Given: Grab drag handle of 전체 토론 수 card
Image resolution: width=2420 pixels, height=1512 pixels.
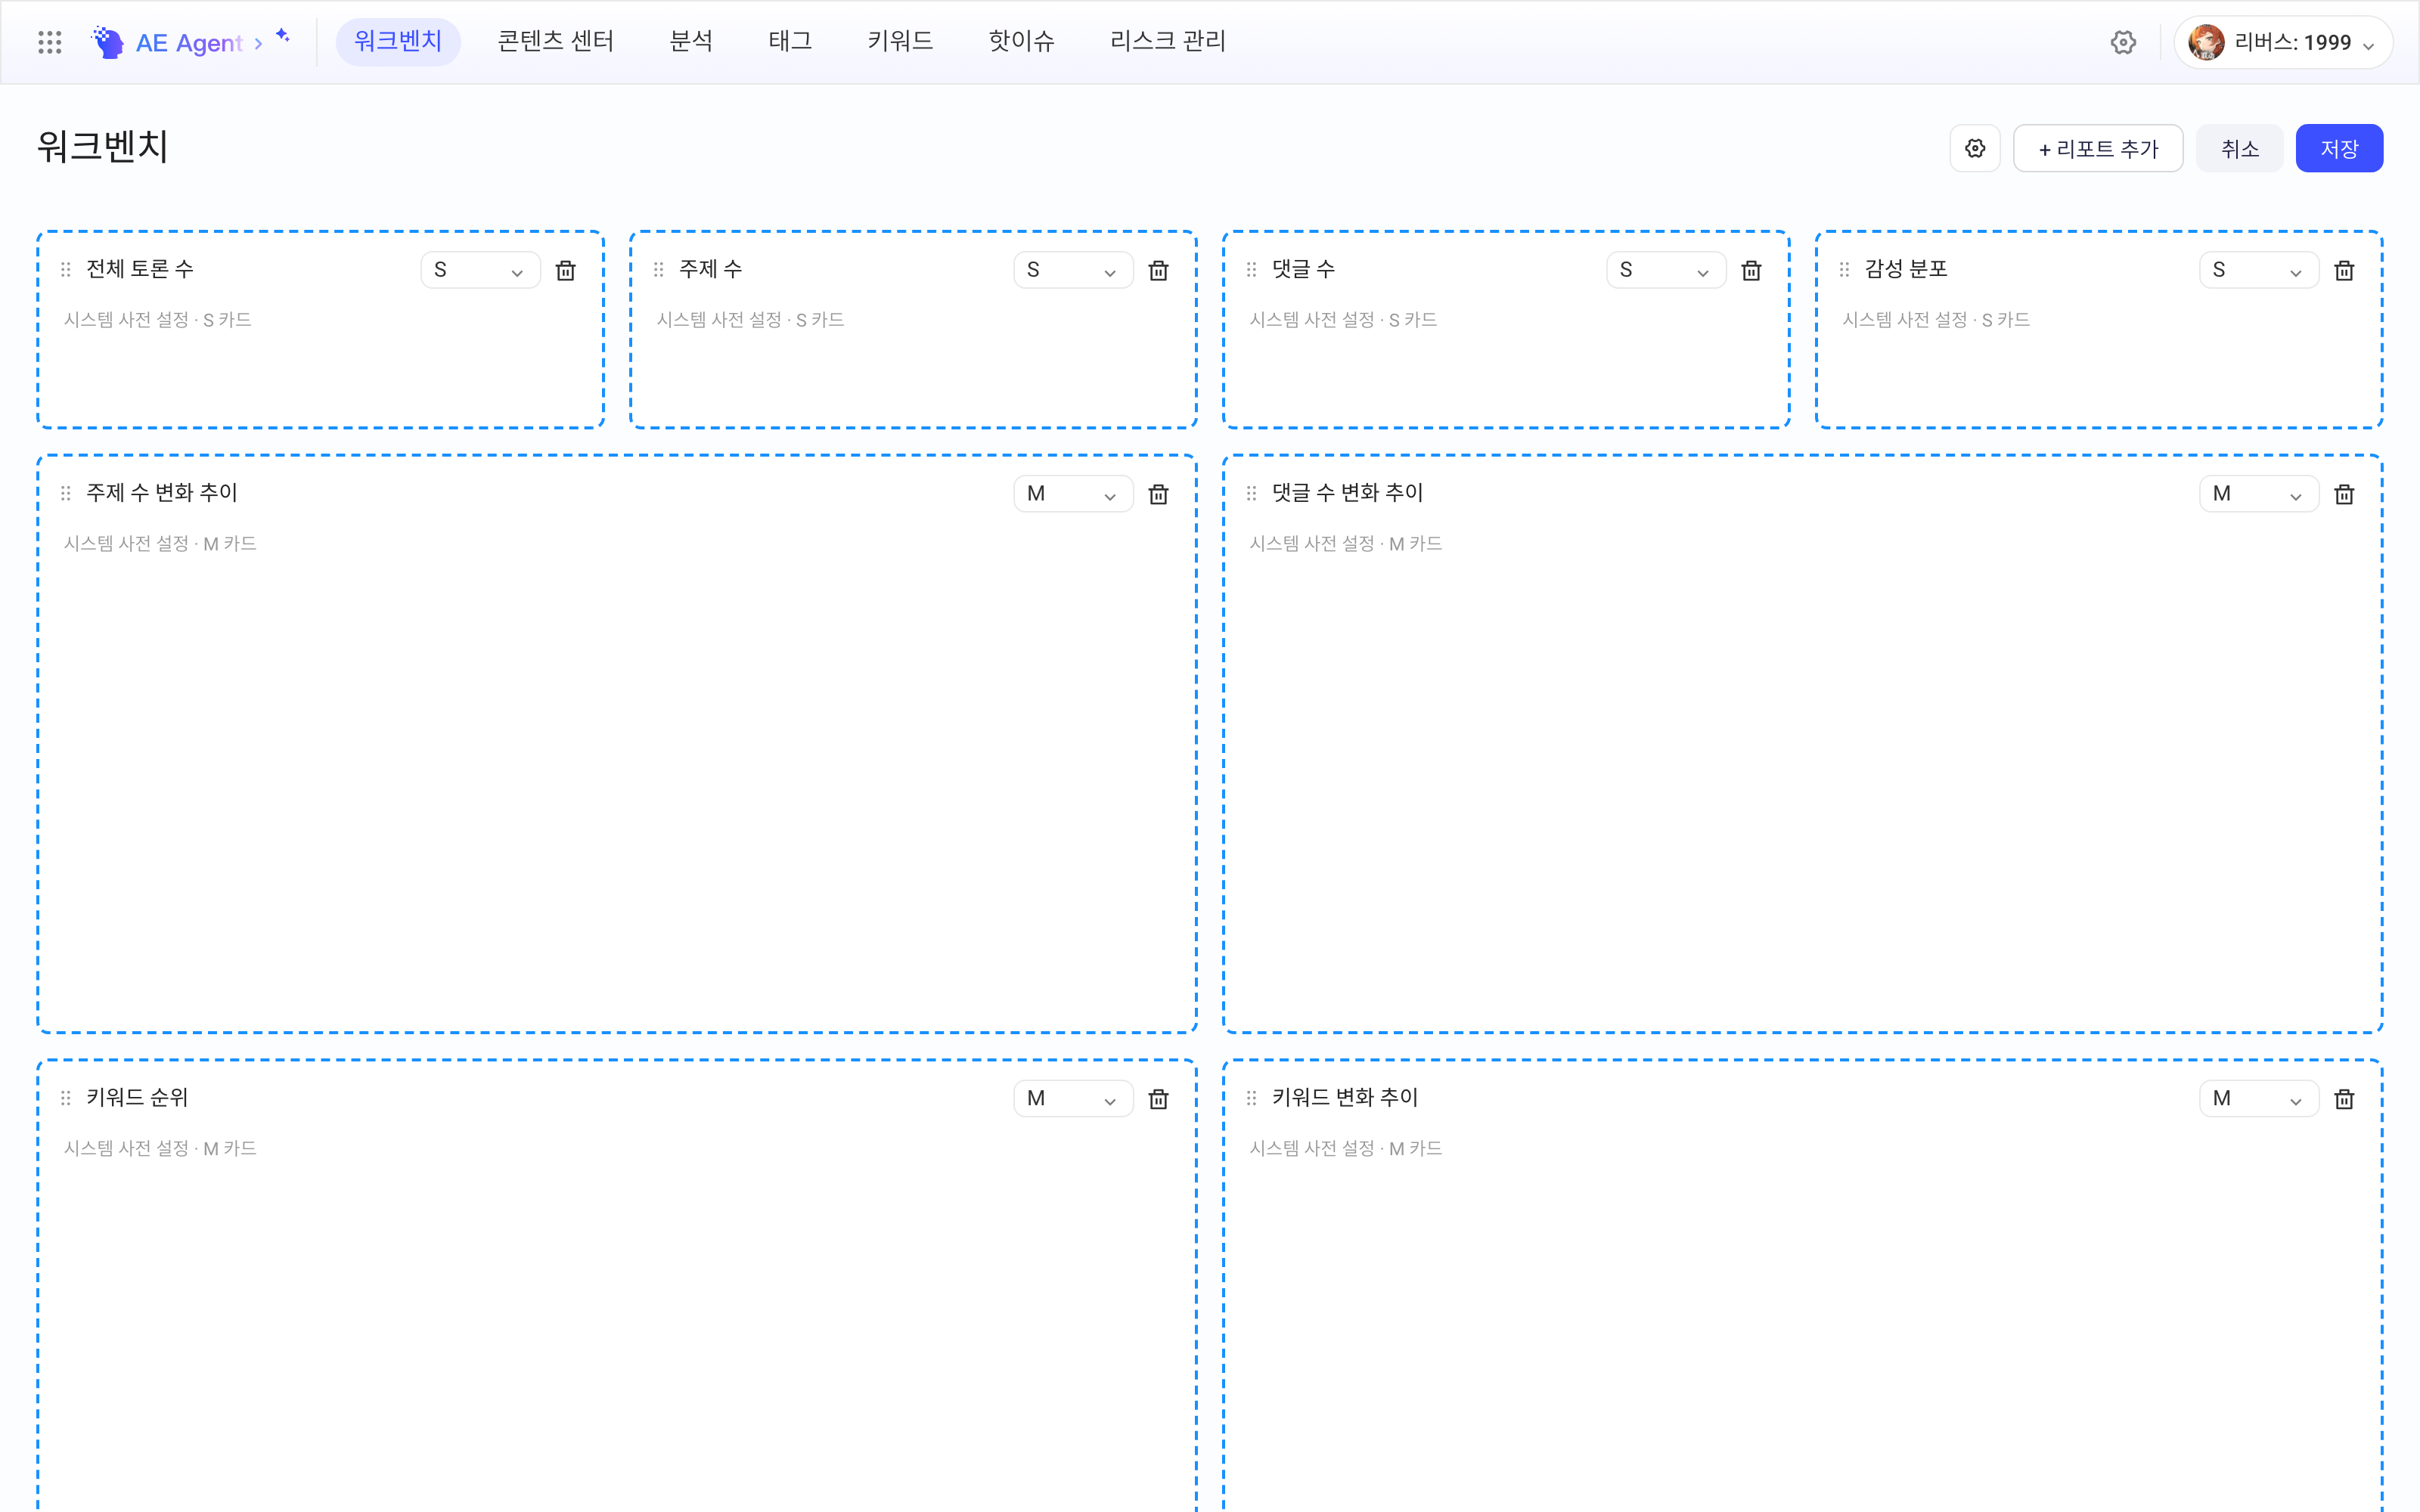Looking at the screenshot, I should [66, 269].
